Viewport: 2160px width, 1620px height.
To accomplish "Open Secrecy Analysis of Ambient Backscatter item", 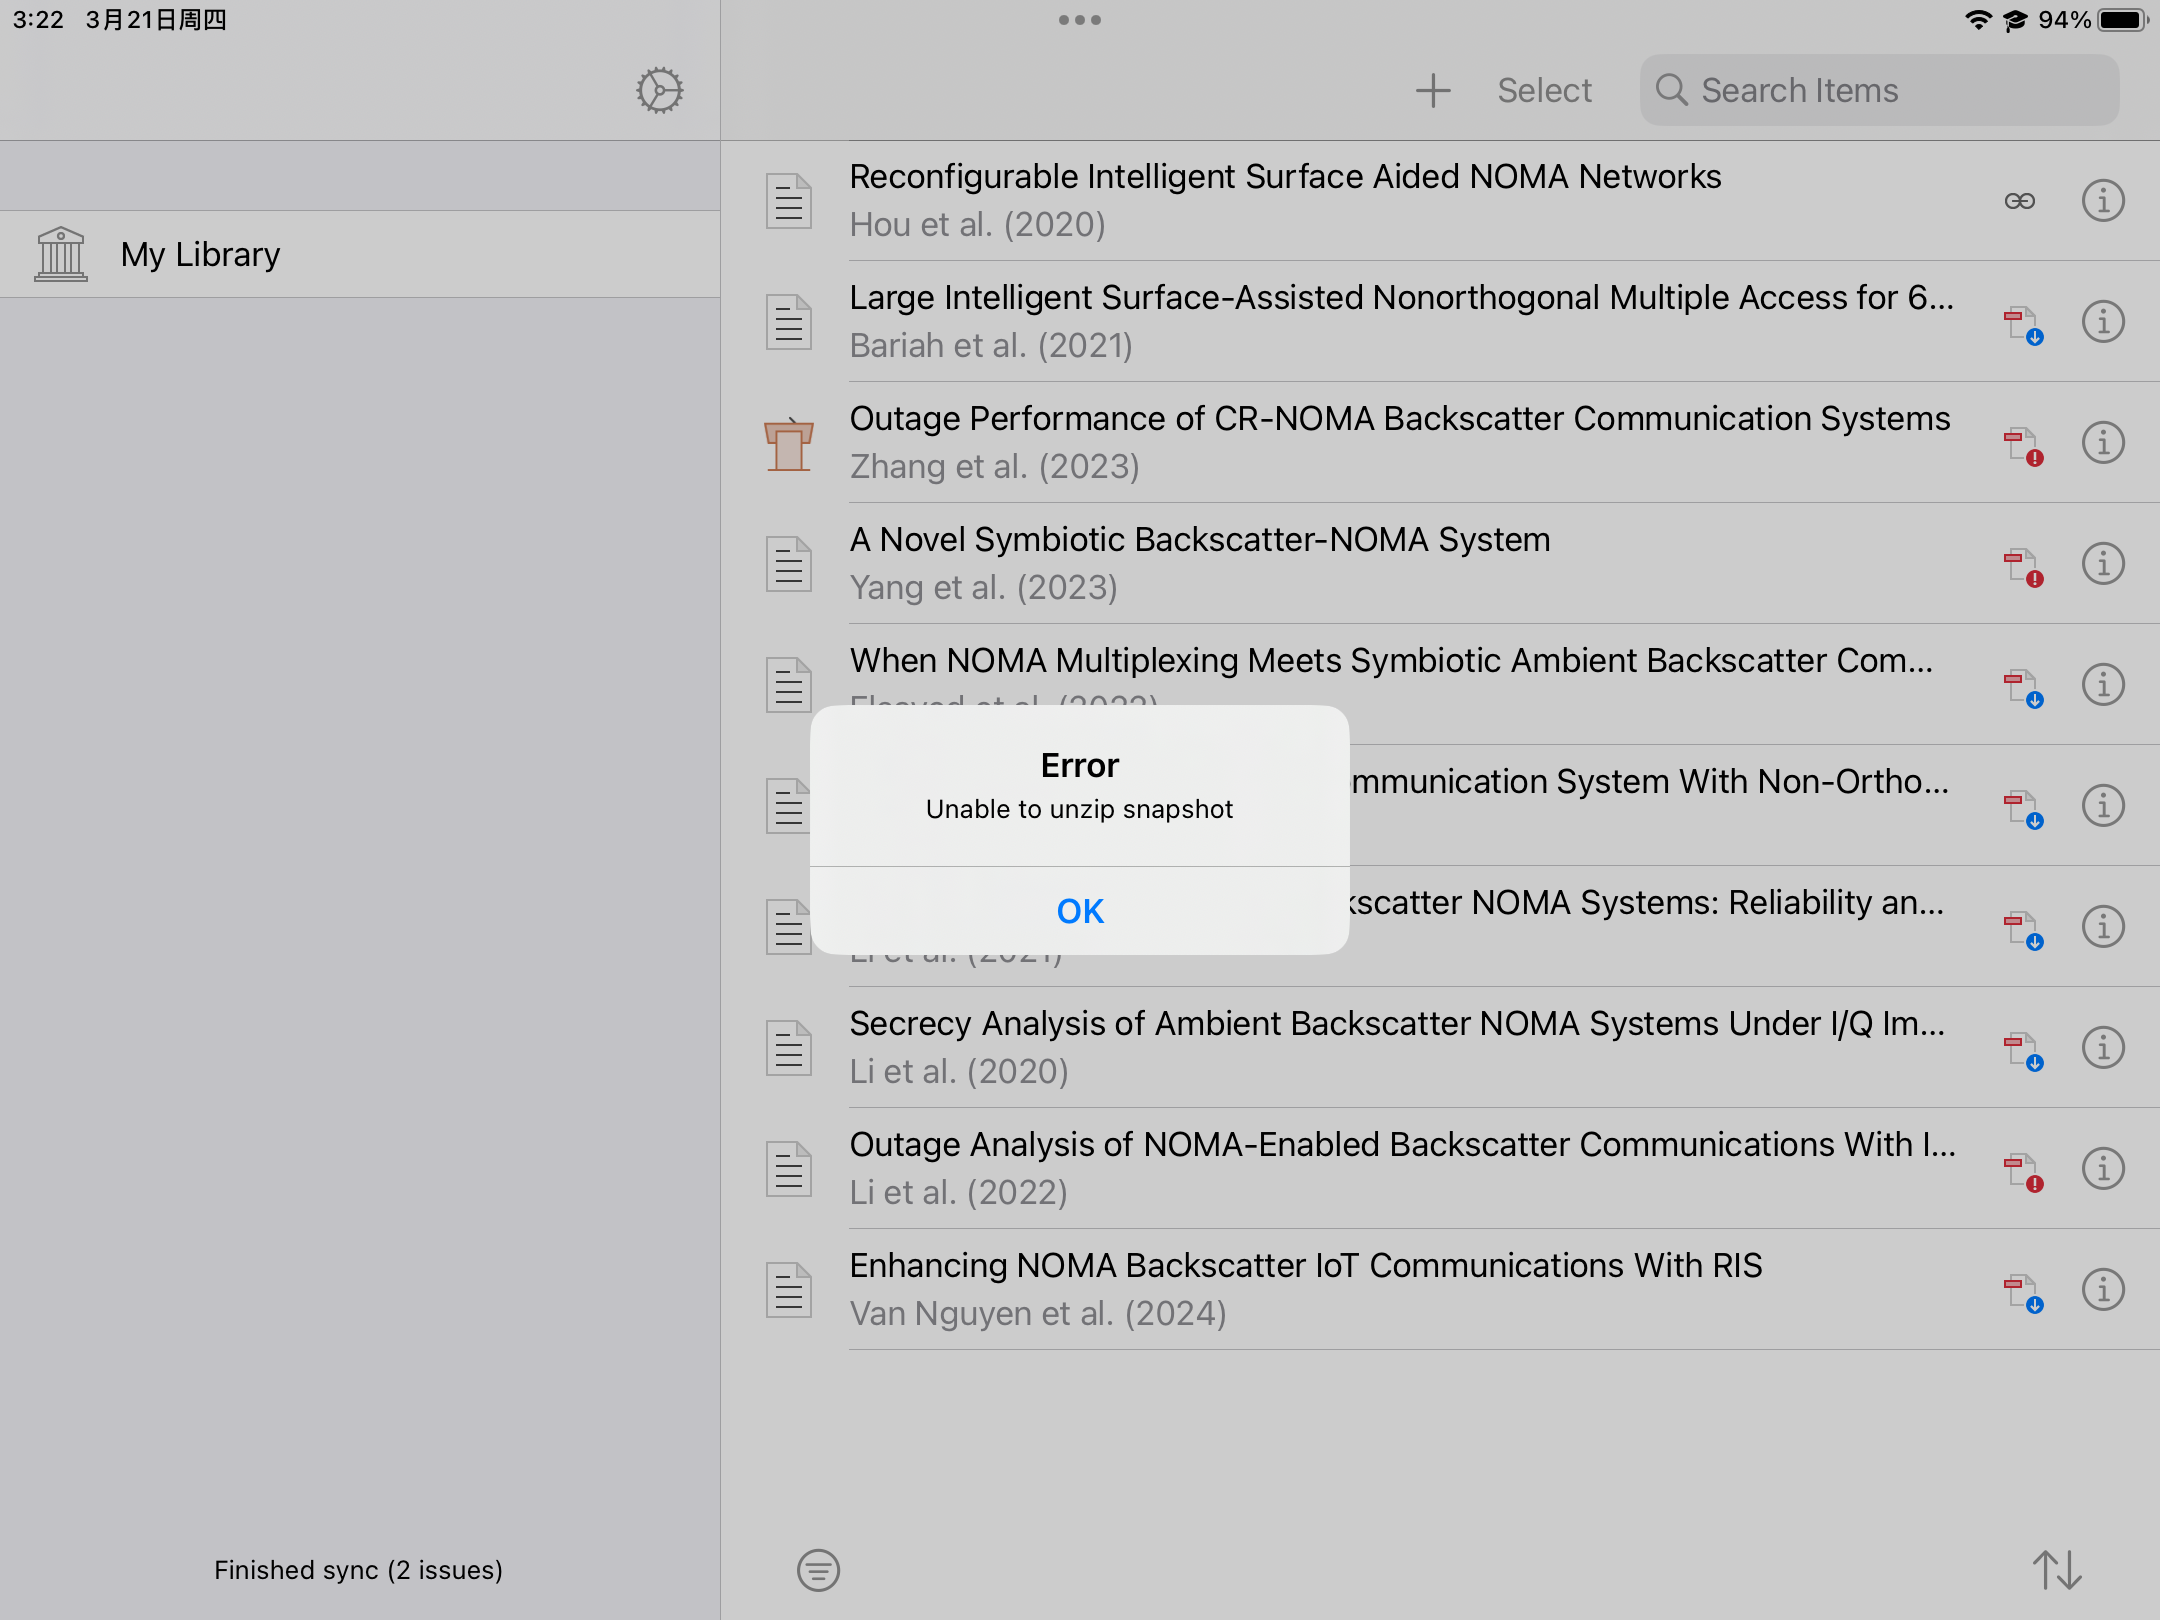I will (1396, 1024).
